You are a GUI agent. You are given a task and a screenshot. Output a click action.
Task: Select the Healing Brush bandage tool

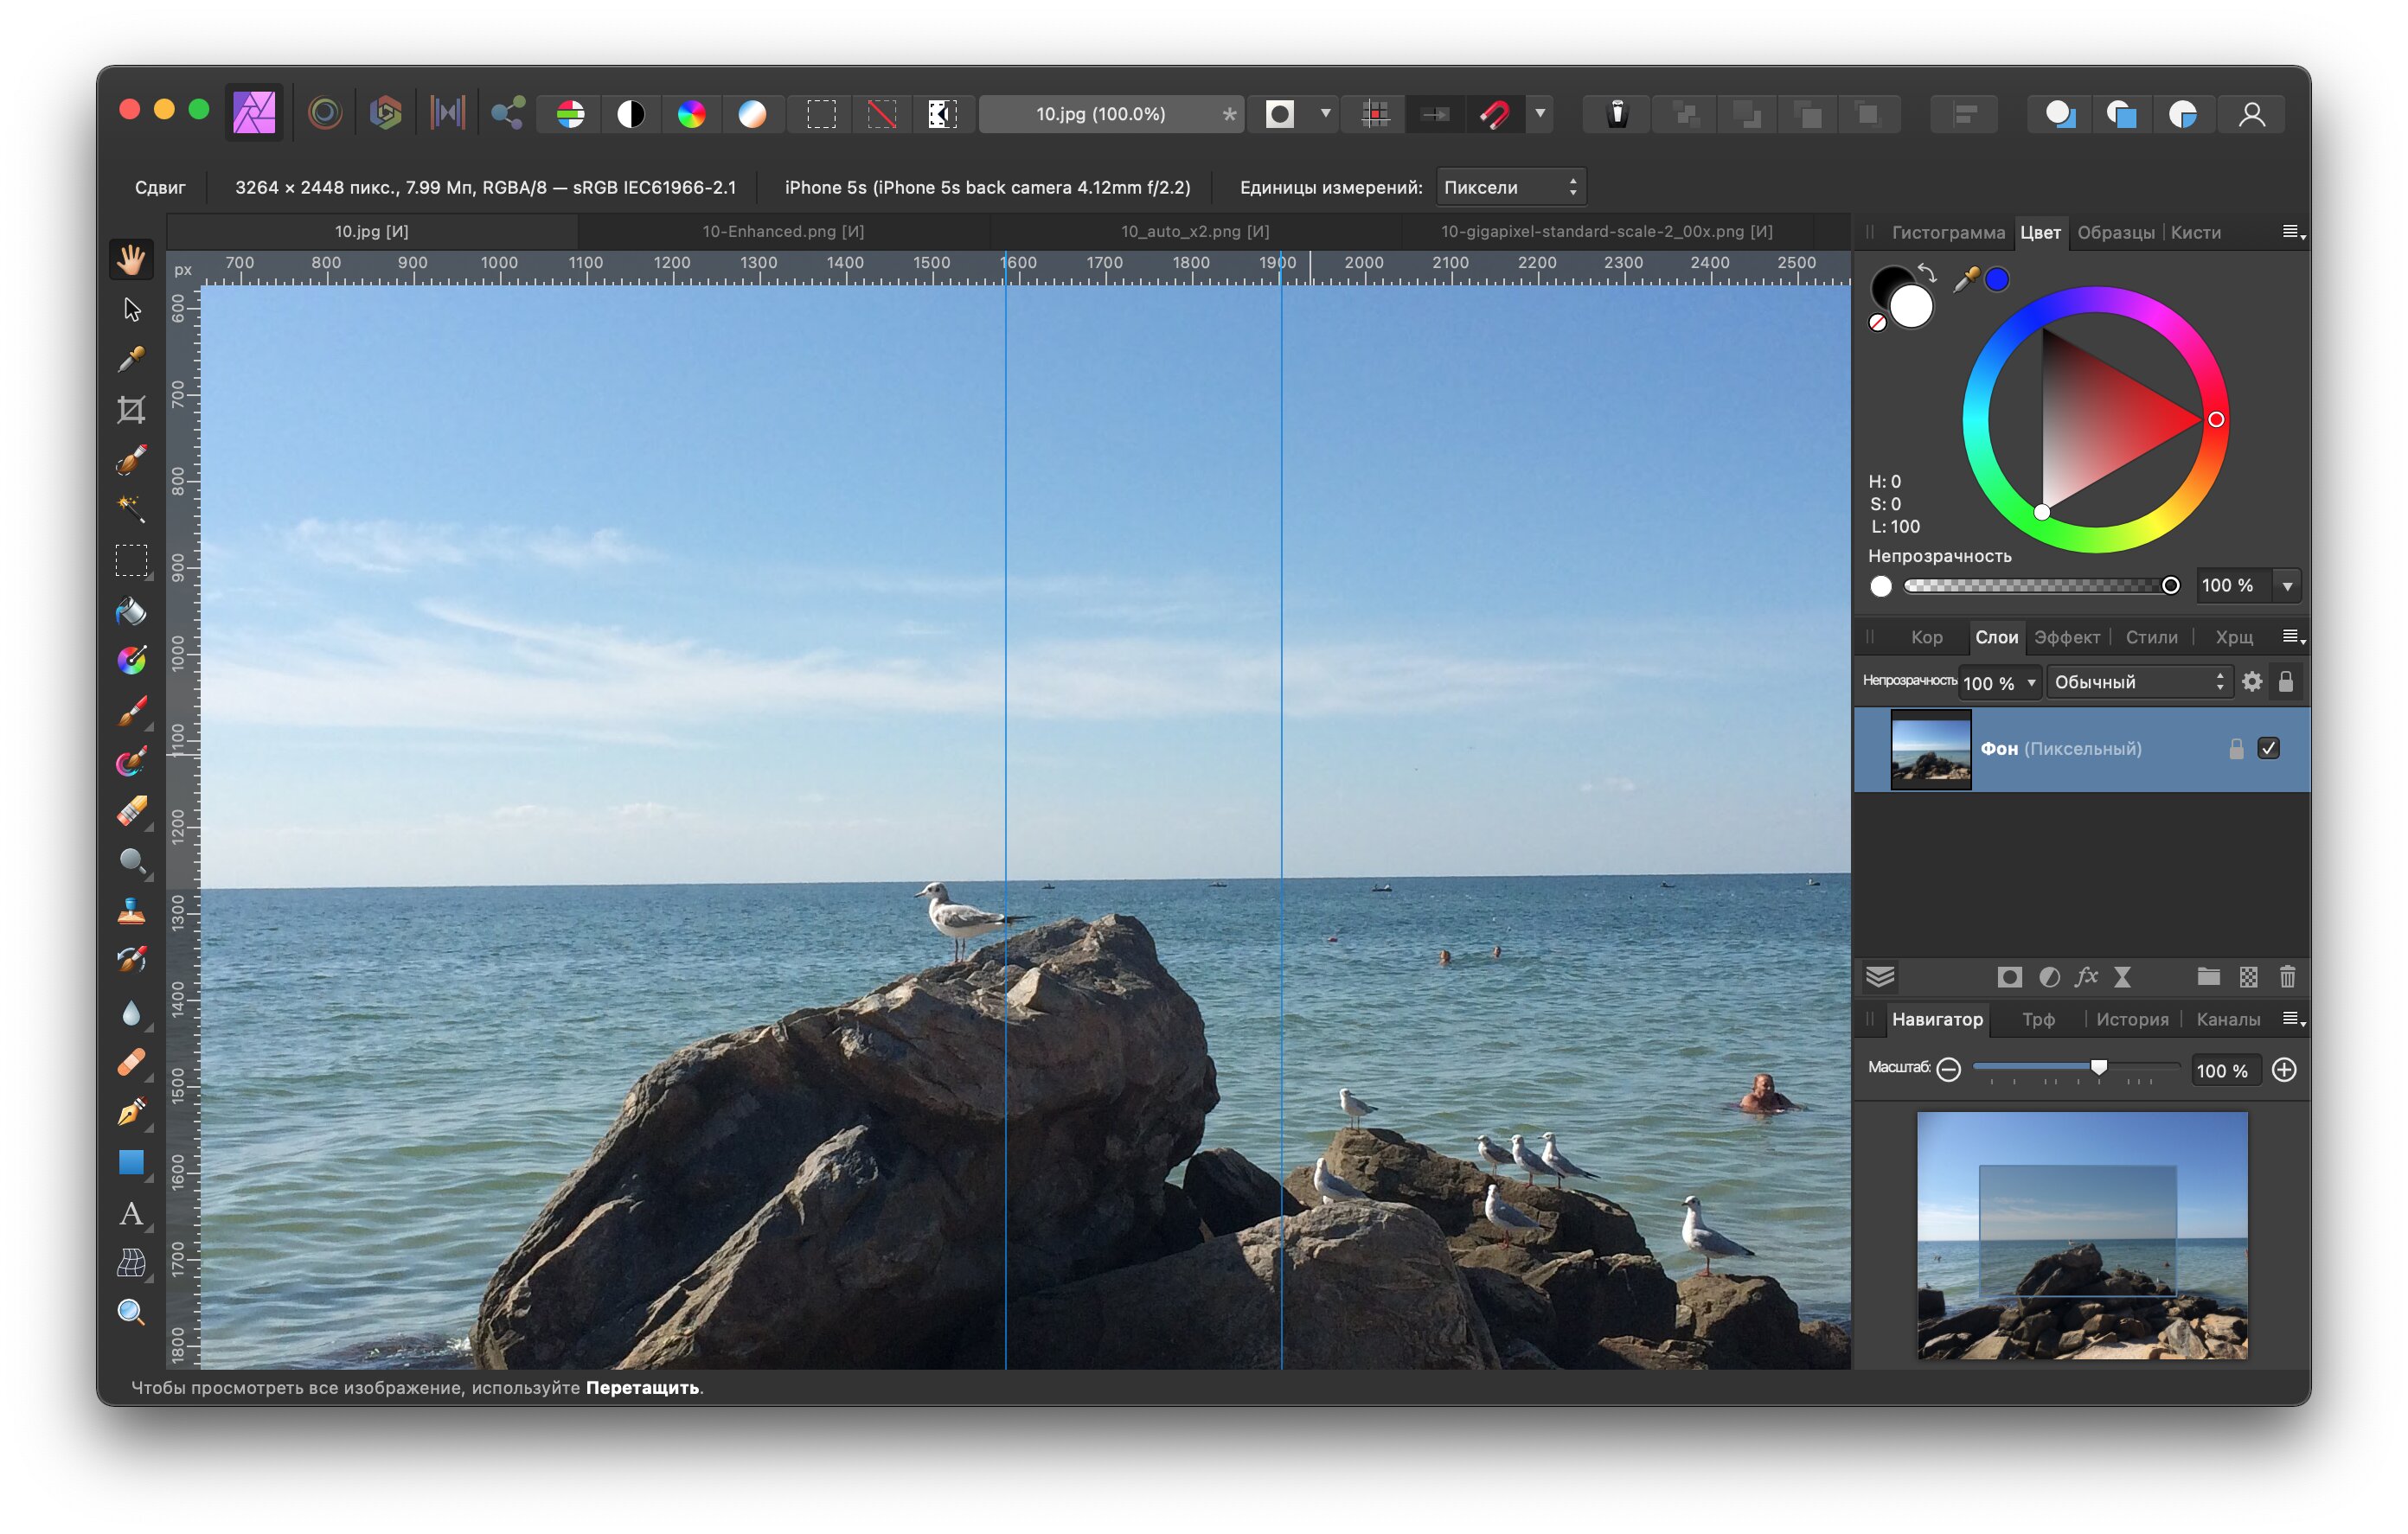(x=131, y=1062)
